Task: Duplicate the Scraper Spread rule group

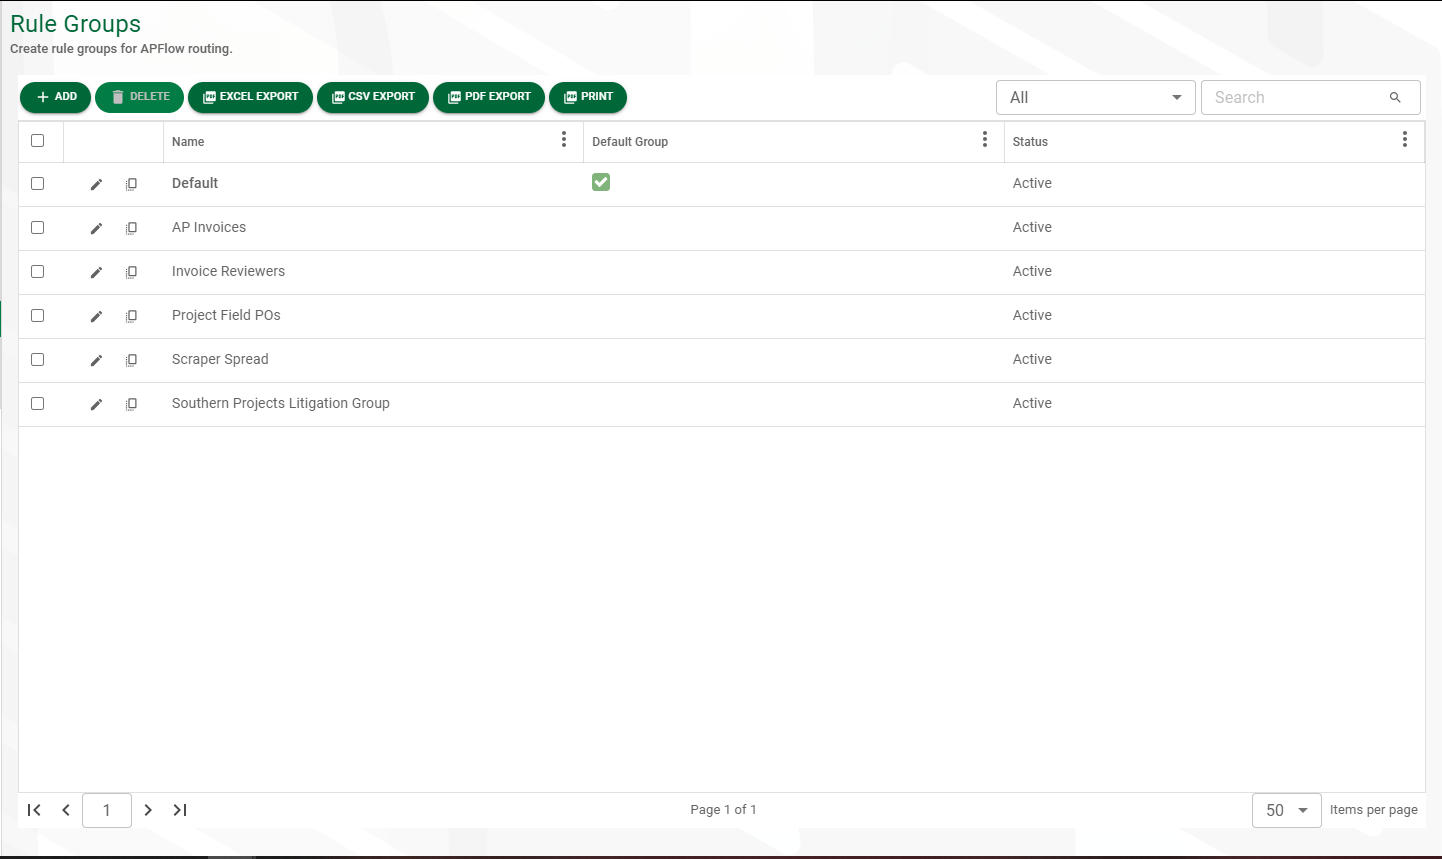Action: click(131, 360)
